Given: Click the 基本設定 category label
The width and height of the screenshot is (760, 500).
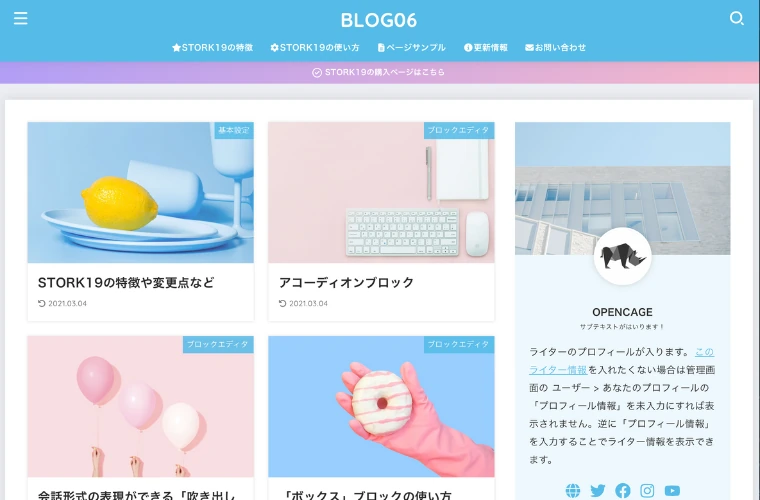Looking at the screenshot, I should pos(234,130).
